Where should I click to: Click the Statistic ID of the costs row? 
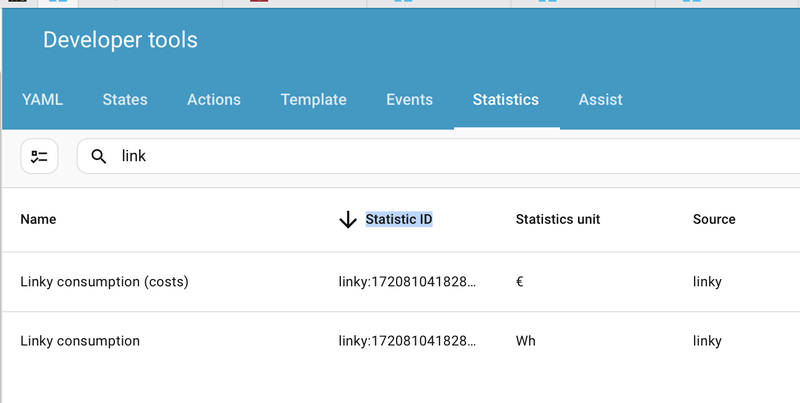(x=407, y=282)
